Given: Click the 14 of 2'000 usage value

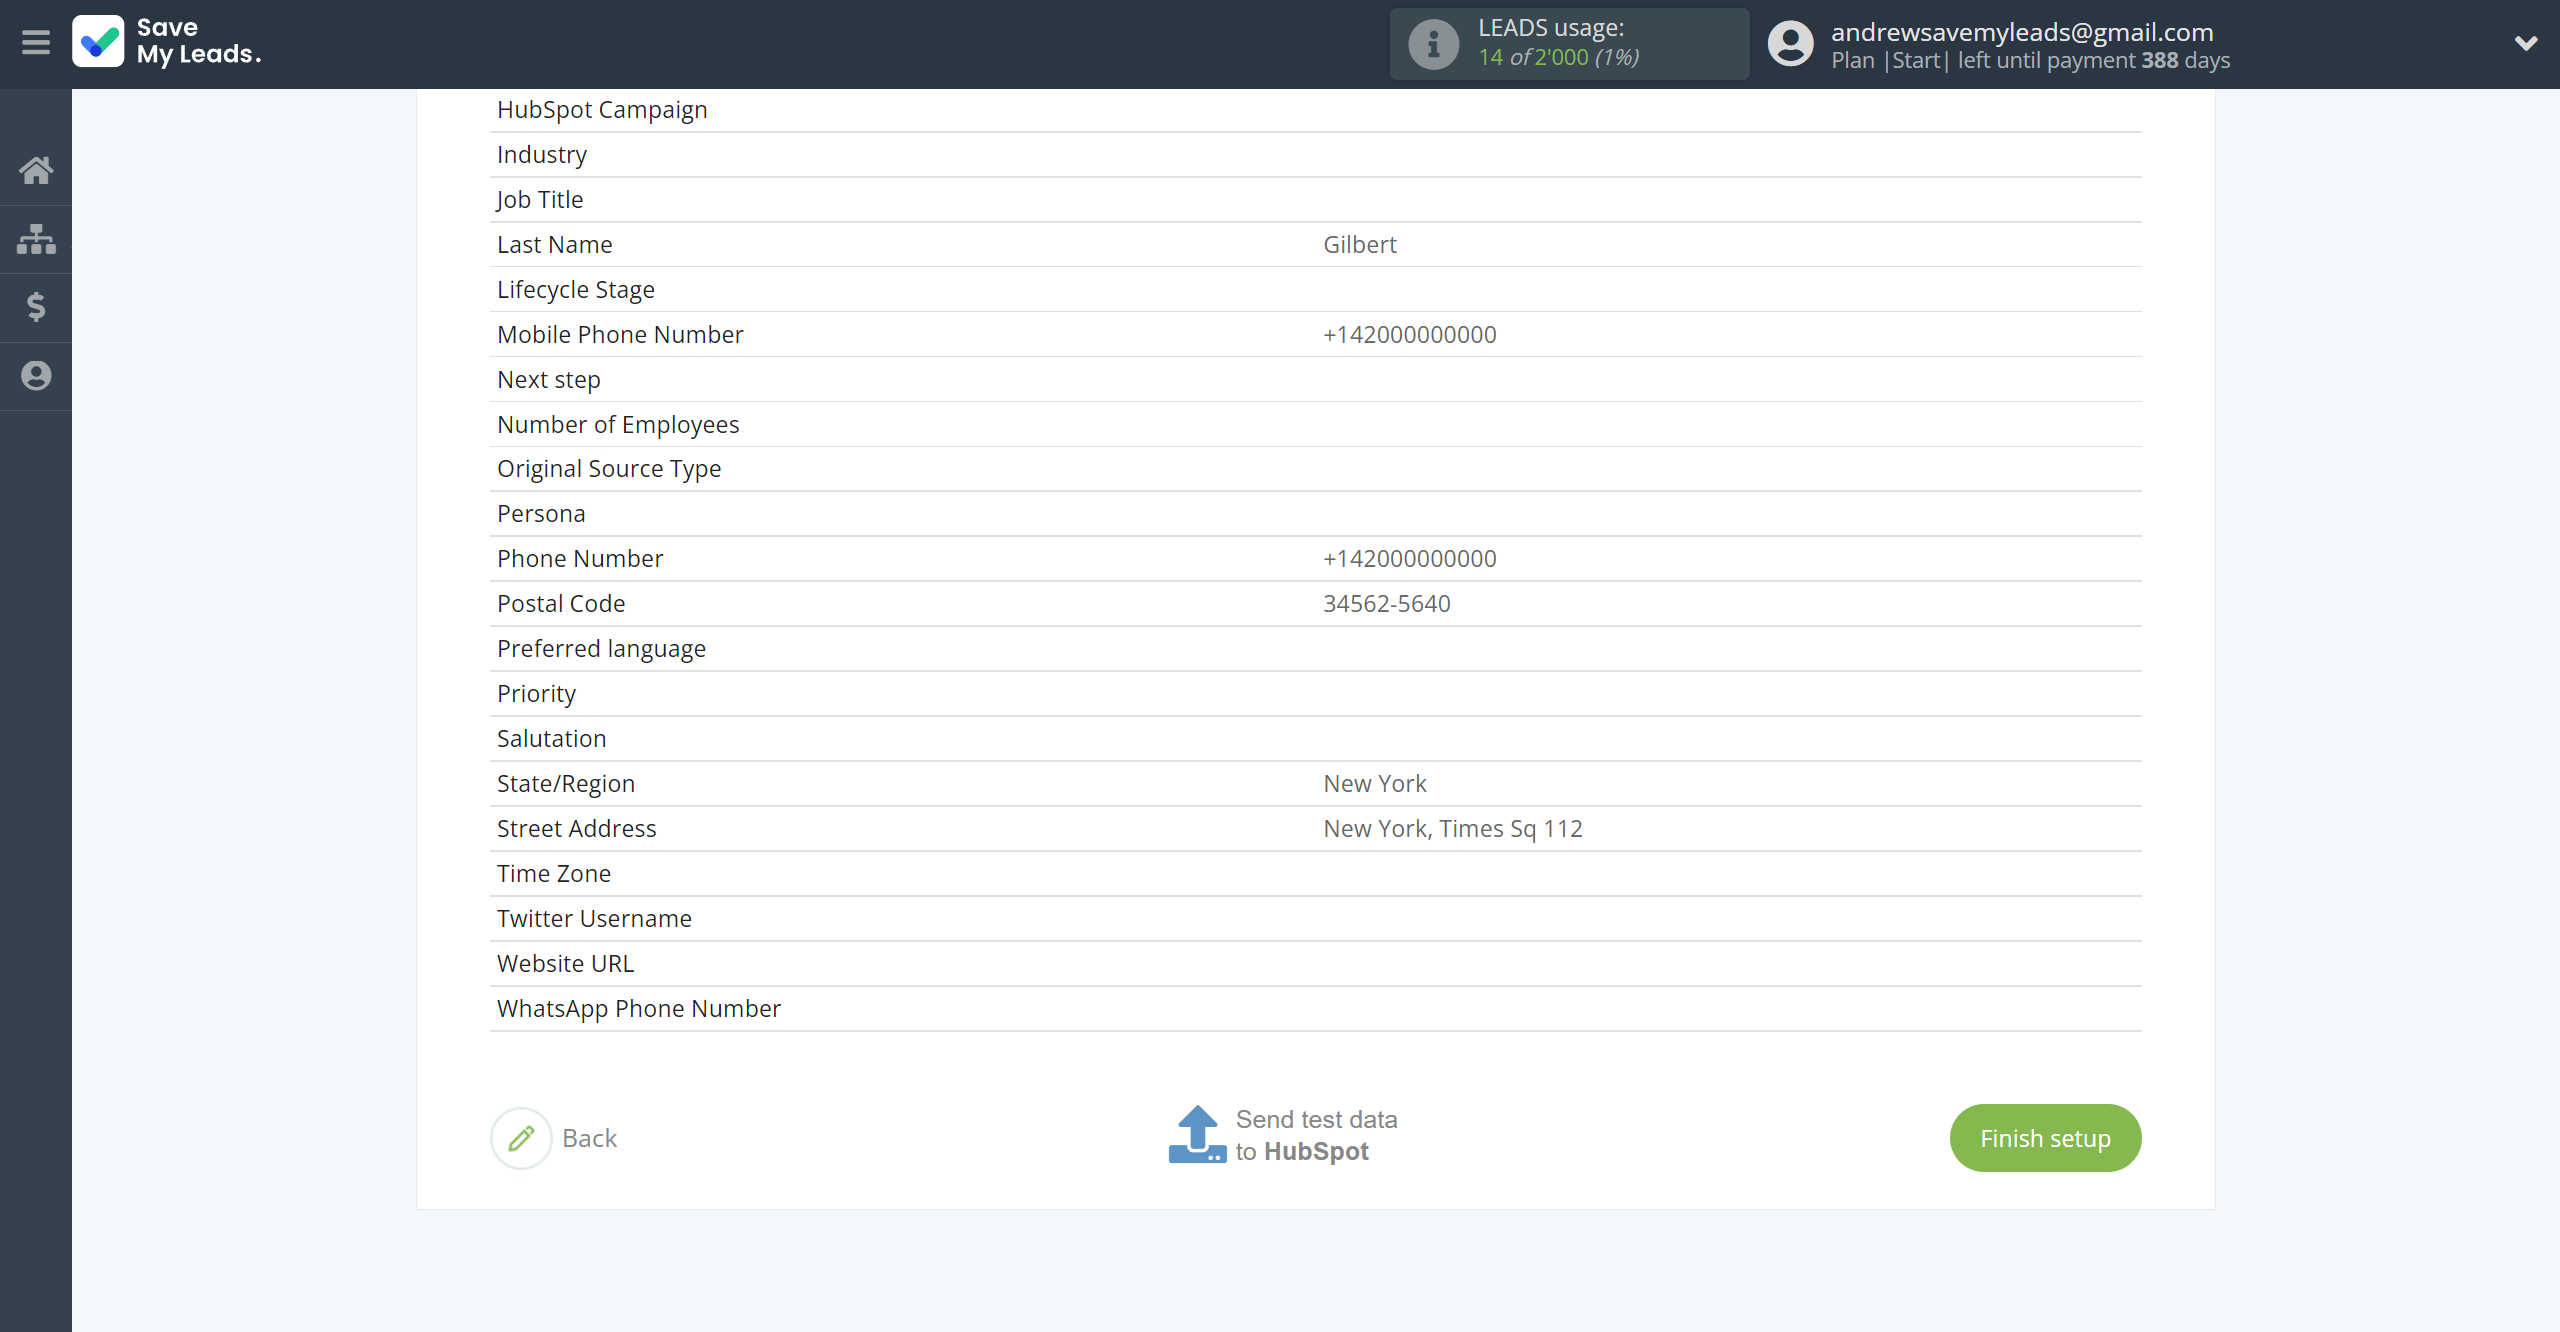Looking at the screenshot, I should 1558,57.
